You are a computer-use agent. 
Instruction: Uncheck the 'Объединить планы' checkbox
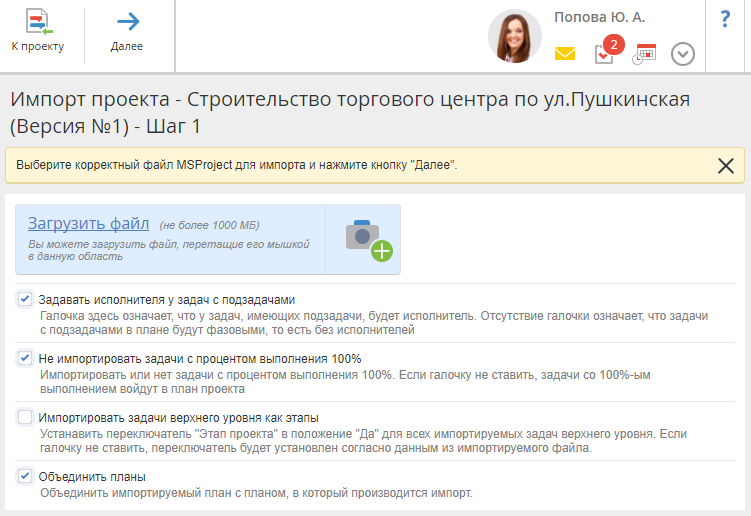(x=25, y=476)
